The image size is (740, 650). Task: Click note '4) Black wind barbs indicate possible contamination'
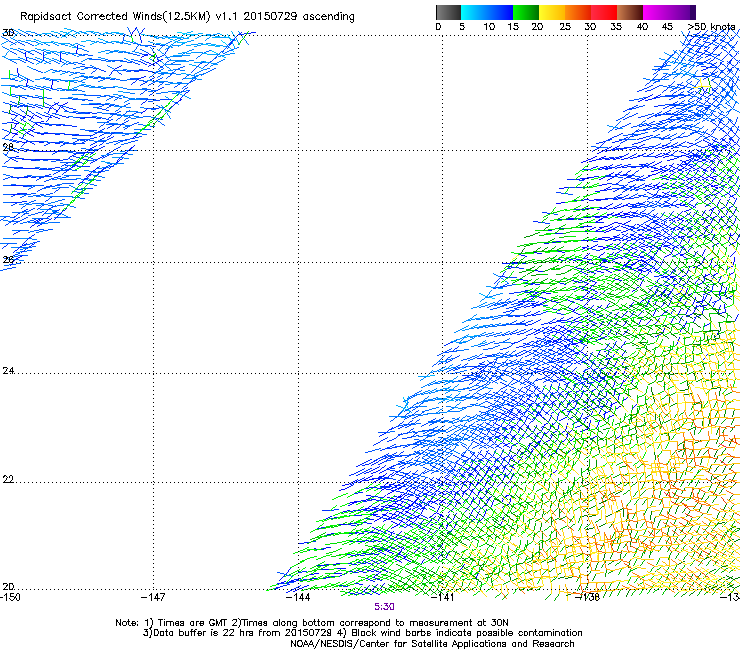(x=460, y=633)
